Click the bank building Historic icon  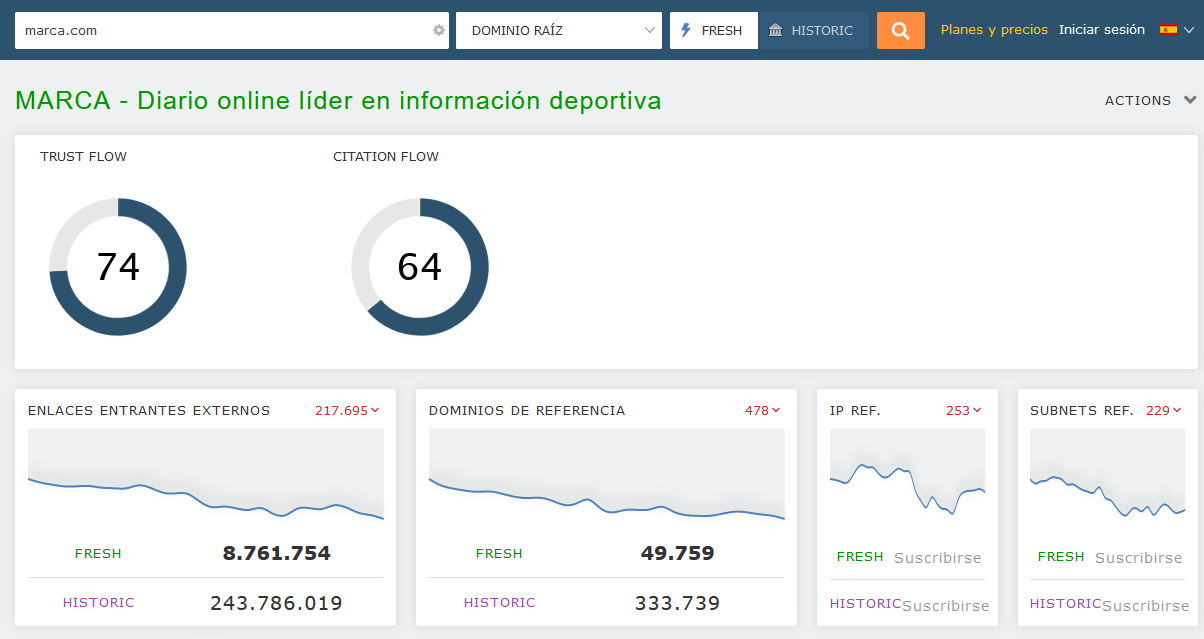click(x=776, y=30)
